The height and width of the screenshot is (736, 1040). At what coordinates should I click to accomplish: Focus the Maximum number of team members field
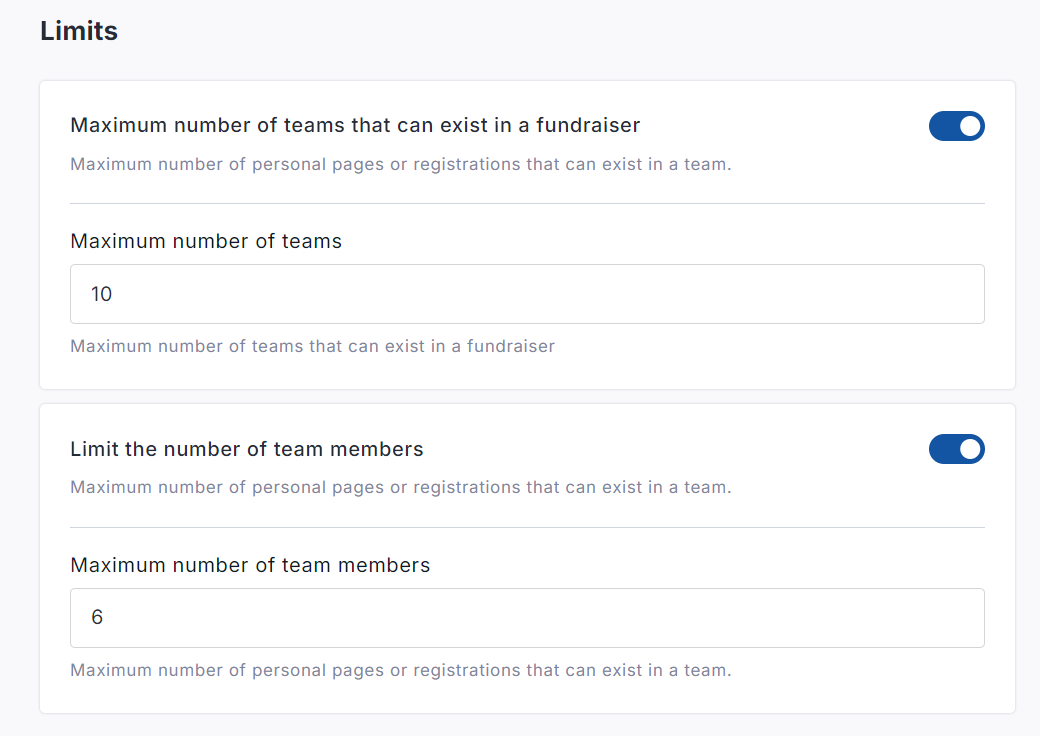point(527,618)
